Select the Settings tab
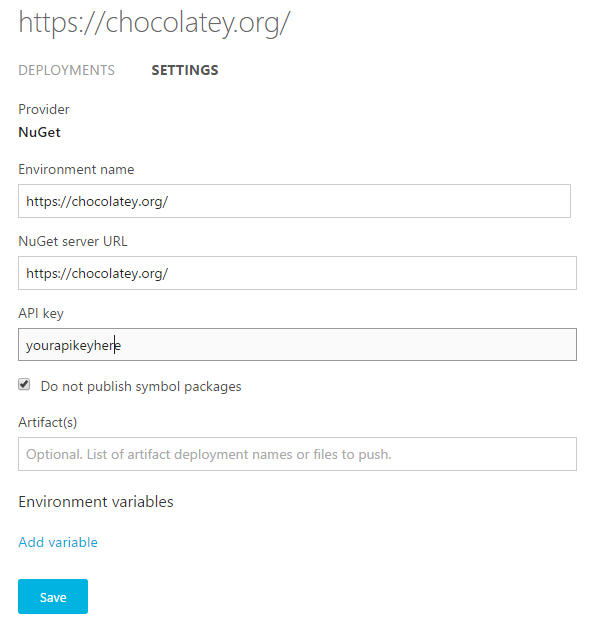Image resolution: width=608 pixels, height=630 pixels. (185, 70)
